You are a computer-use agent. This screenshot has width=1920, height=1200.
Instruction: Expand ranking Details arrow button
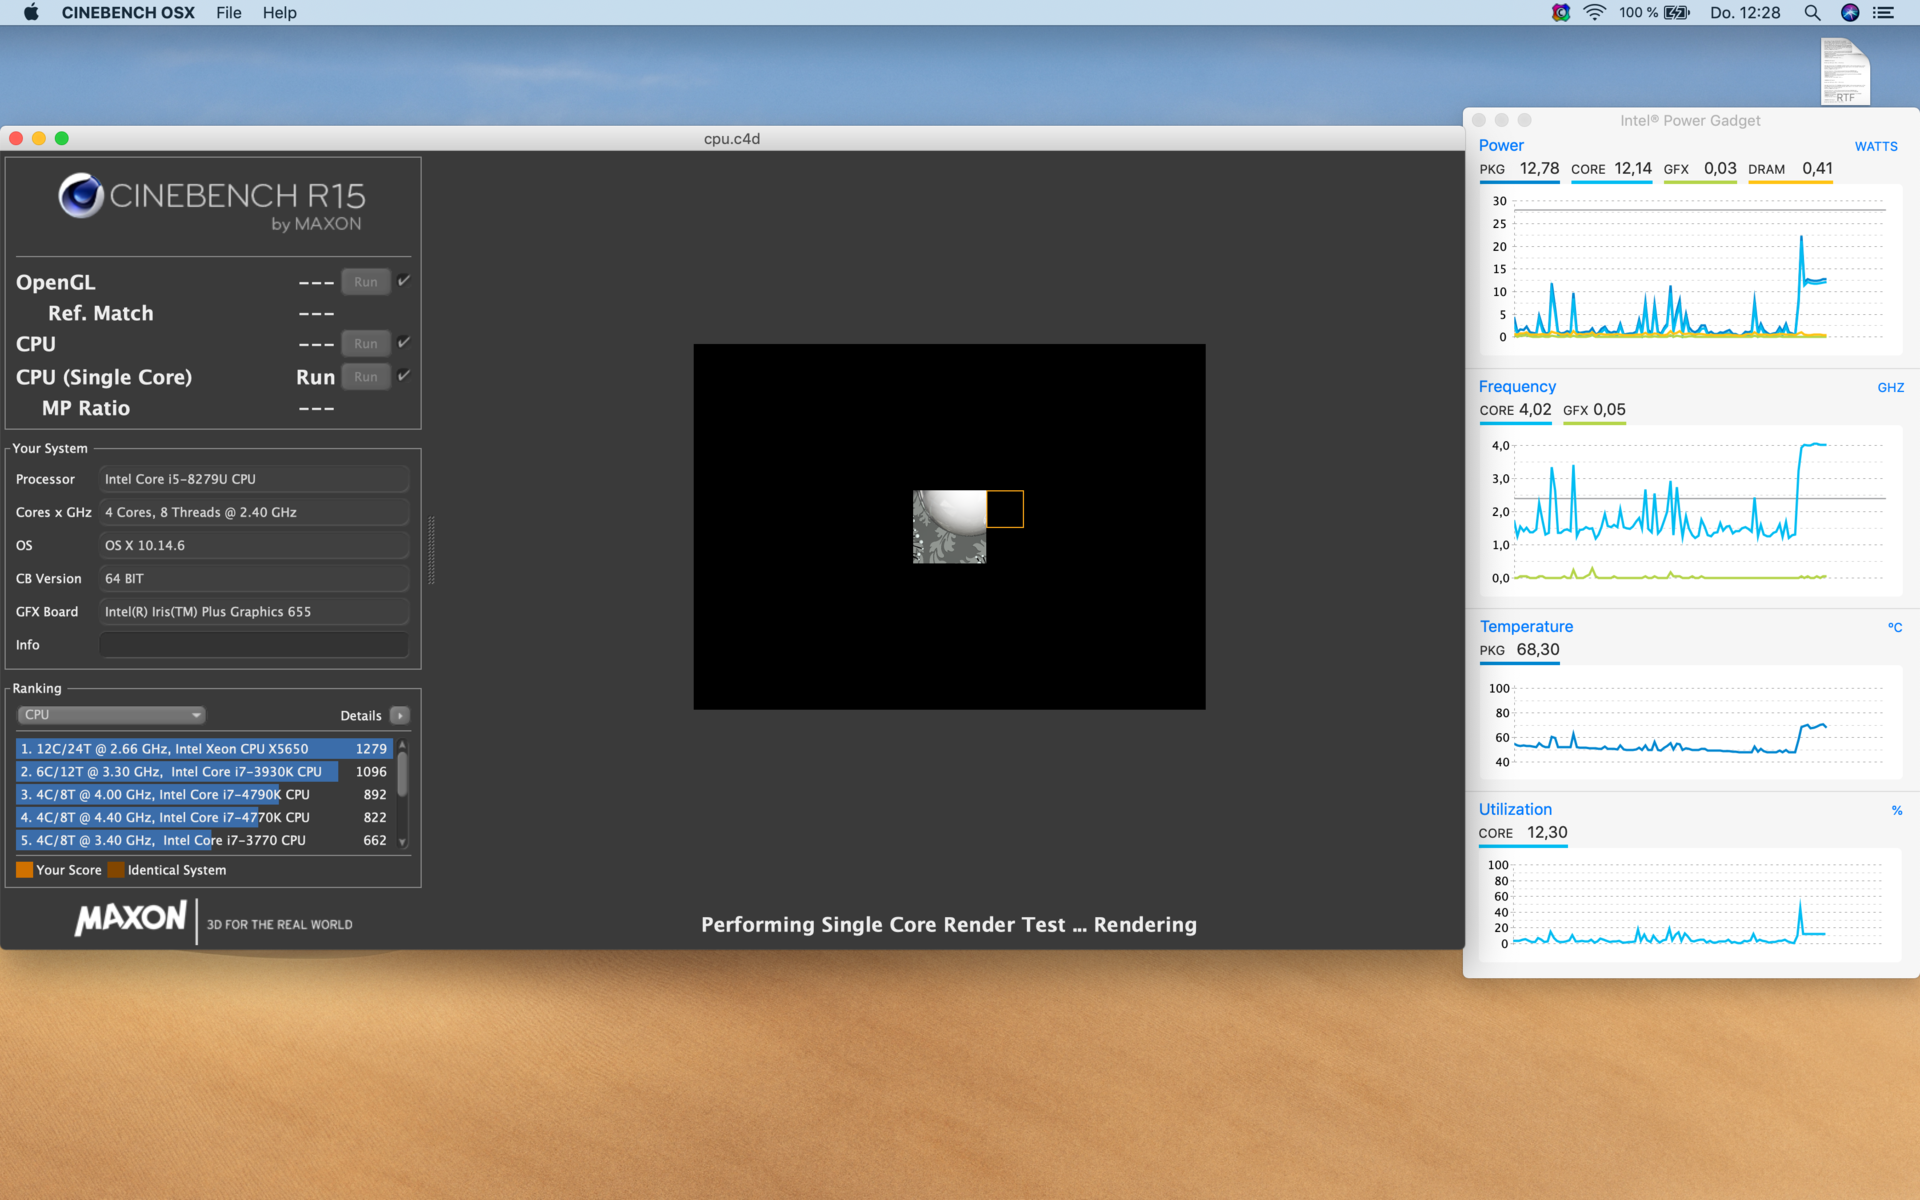pos(400,715)
